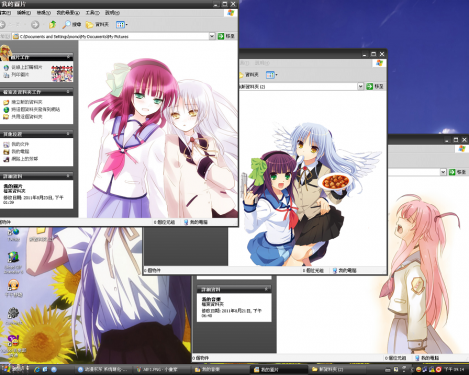The width and height of the screenshot is (469, 375).
Task: Open Search (搜尋) in My Pictures toolbar
Action: [72, 24]
